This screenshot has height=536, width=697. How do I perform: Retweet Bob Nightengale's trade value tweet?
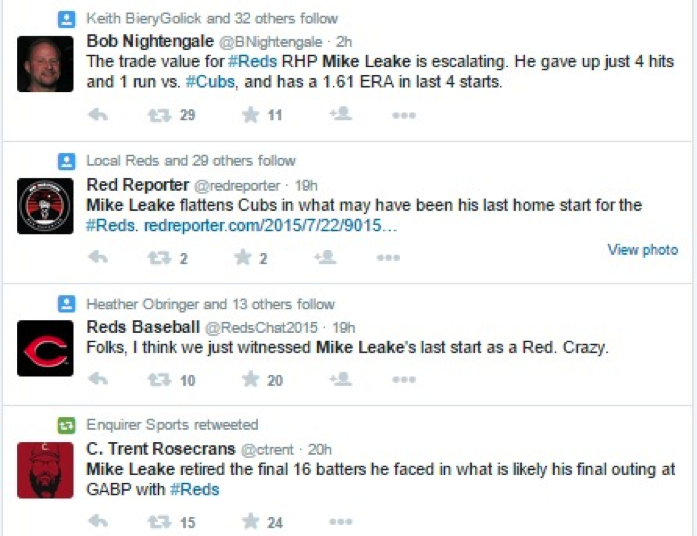click(x=159, y=115)
